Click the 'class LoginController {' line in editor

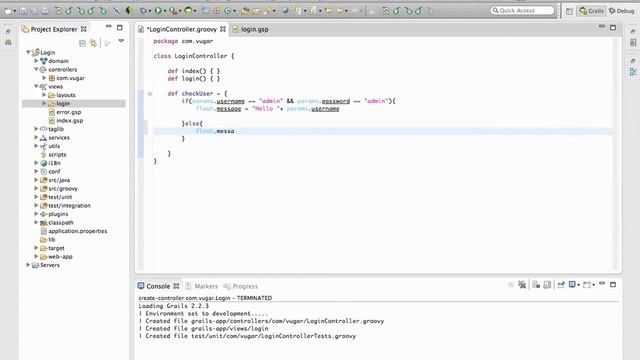click(194, 56)
